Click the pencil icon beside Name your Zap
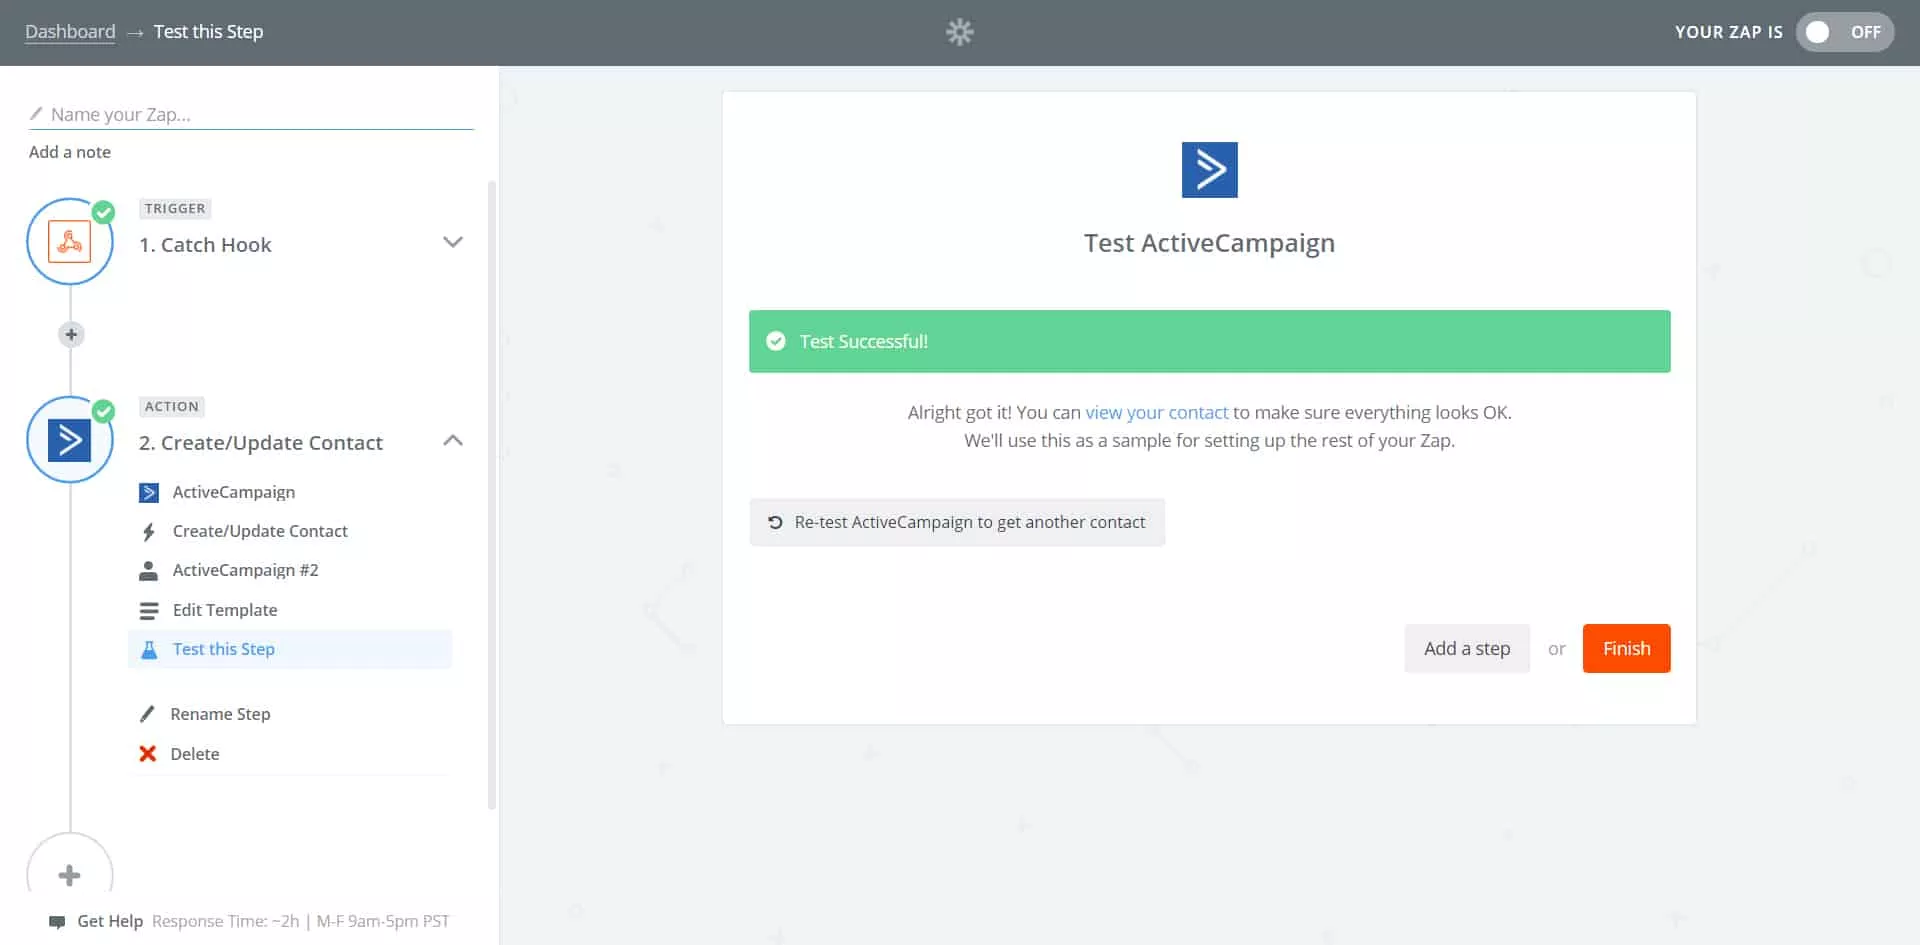This screenshot has height=945, width=1920. coord(36,114)
